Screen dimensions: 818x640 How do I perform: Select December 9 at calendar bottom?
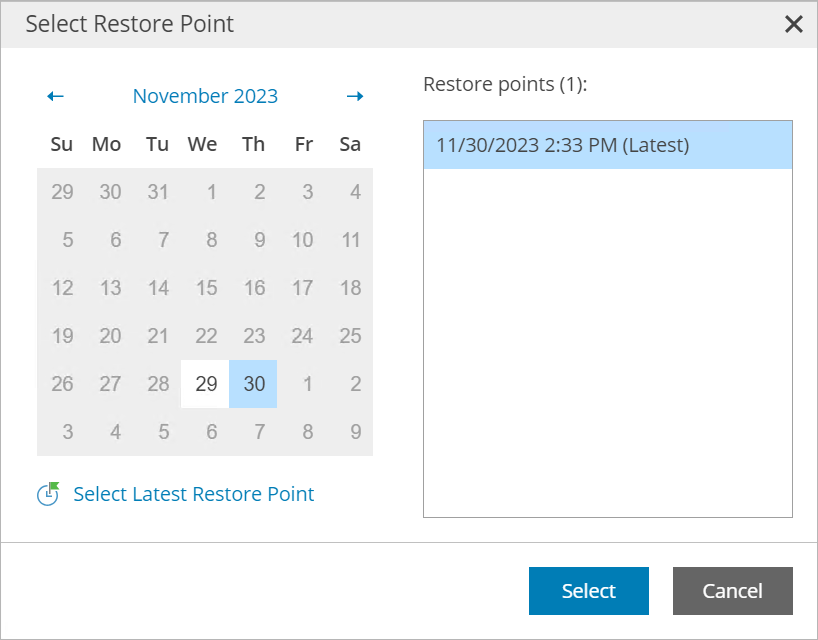[350, 432]
